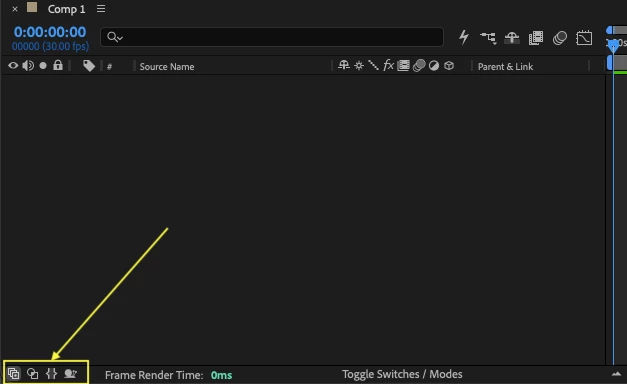Viewport: 627px width, 384px height.
Task: Toggle hiding of shy layers
Action: click(512, 38)
